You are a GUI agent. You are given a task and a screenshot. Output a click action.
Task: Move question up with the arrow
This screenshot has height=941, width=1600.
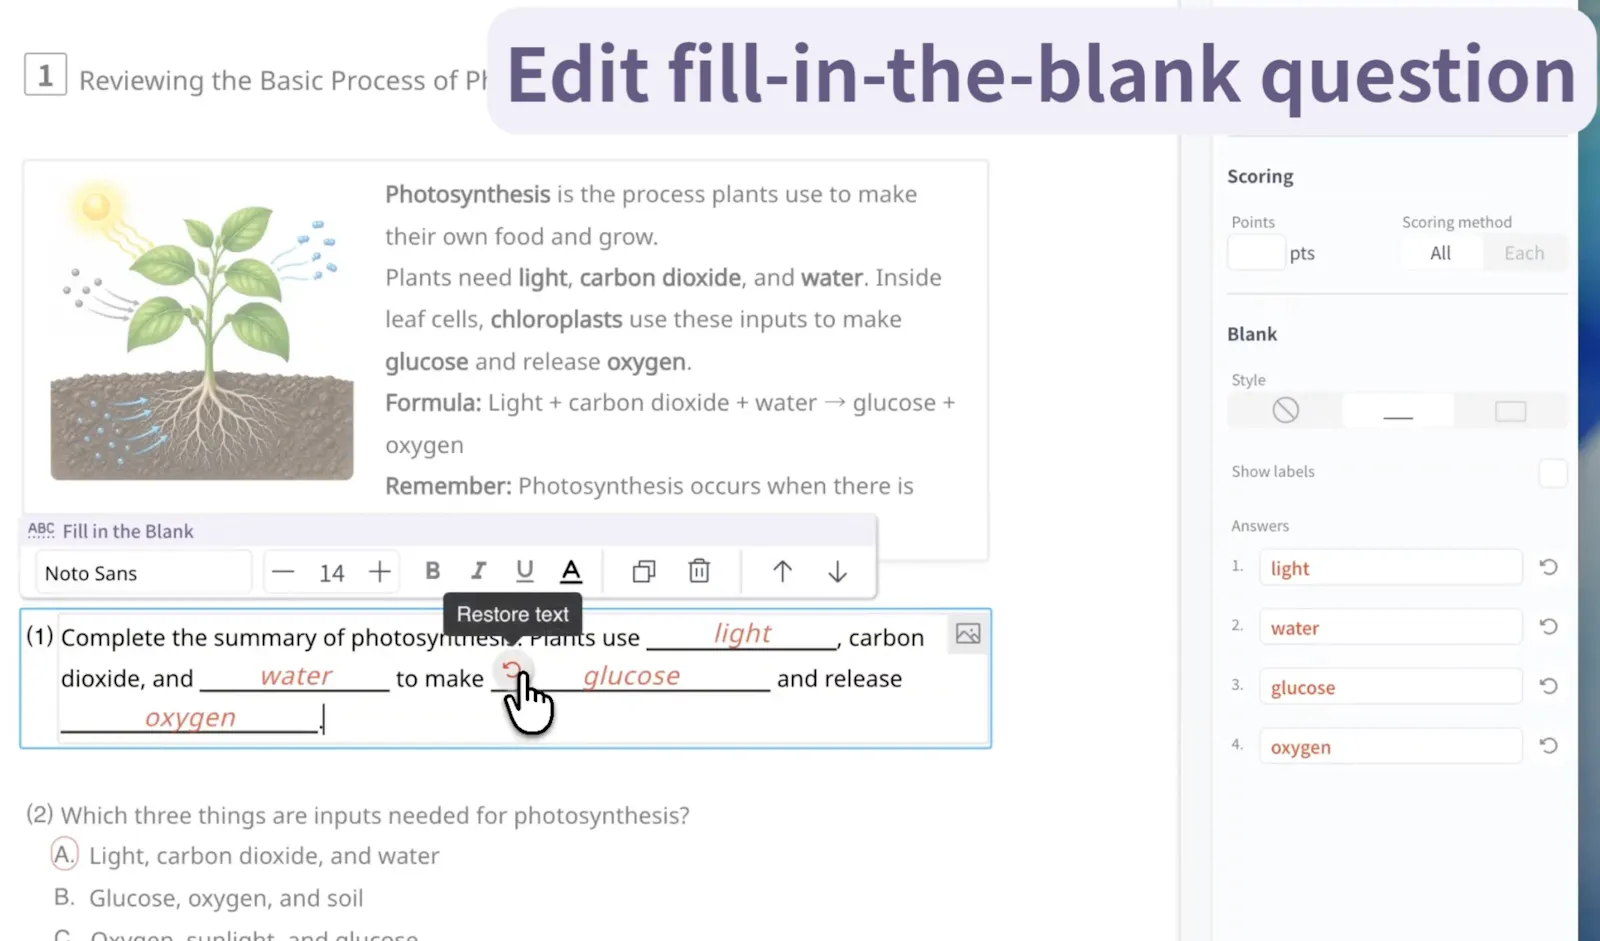pos(782,571)
